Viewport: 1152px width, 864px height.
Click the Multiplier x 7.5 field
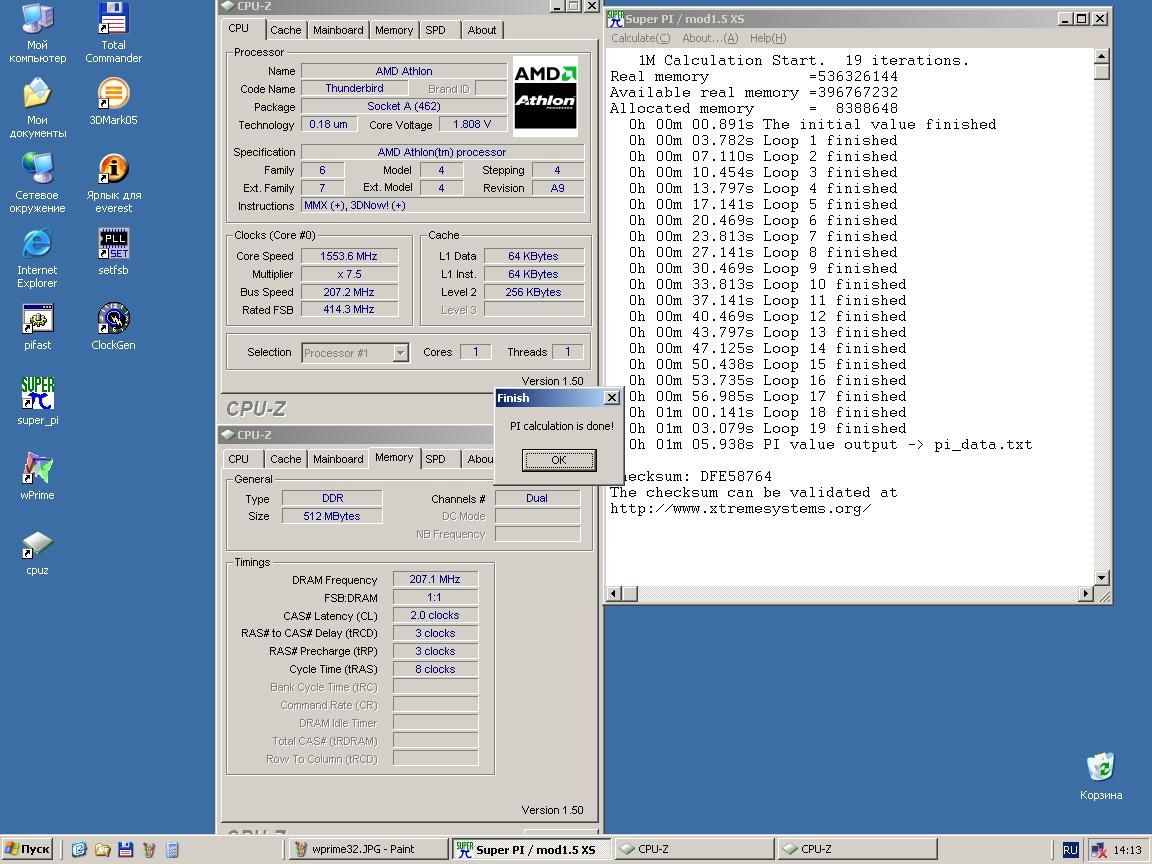349,274
